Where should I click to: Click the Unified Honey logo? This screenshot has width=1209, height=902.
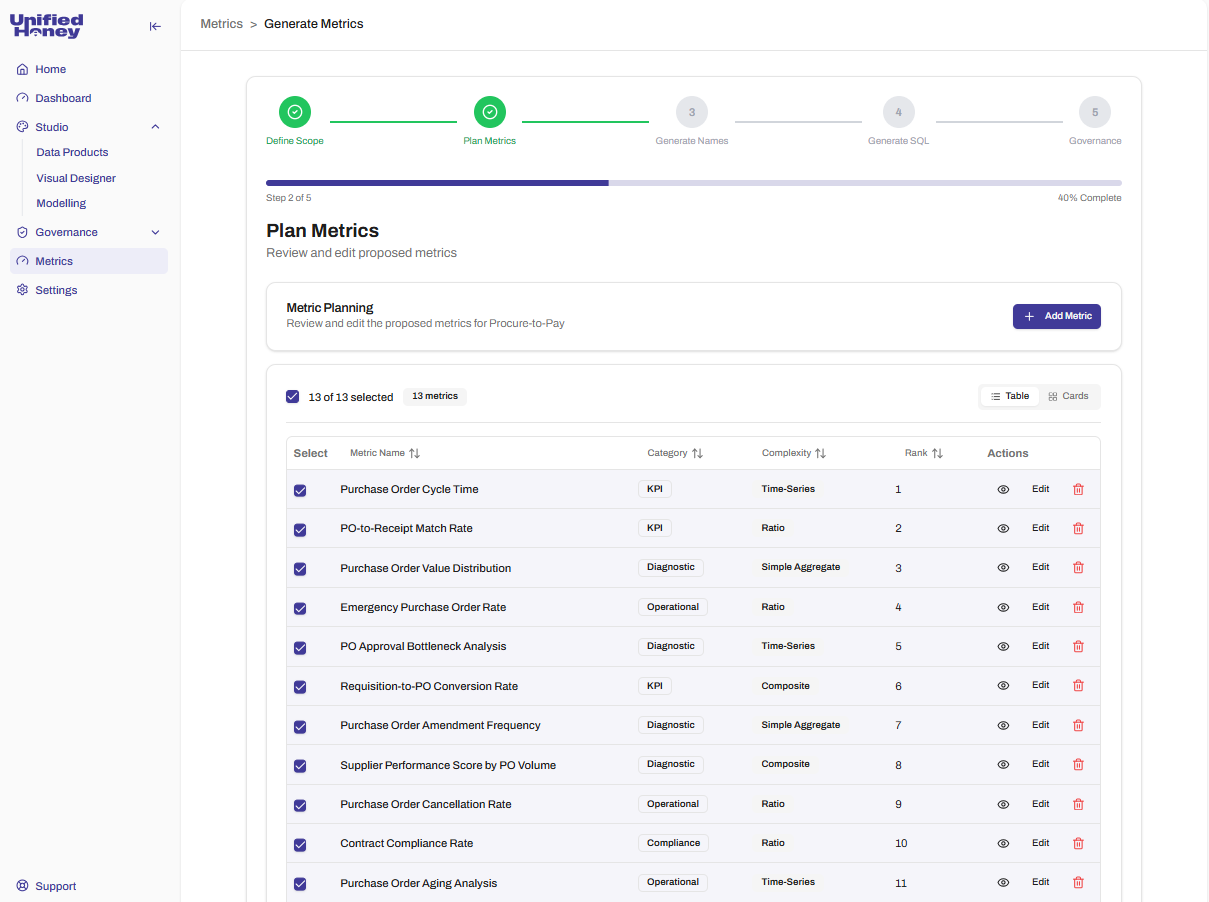(46, 26)
